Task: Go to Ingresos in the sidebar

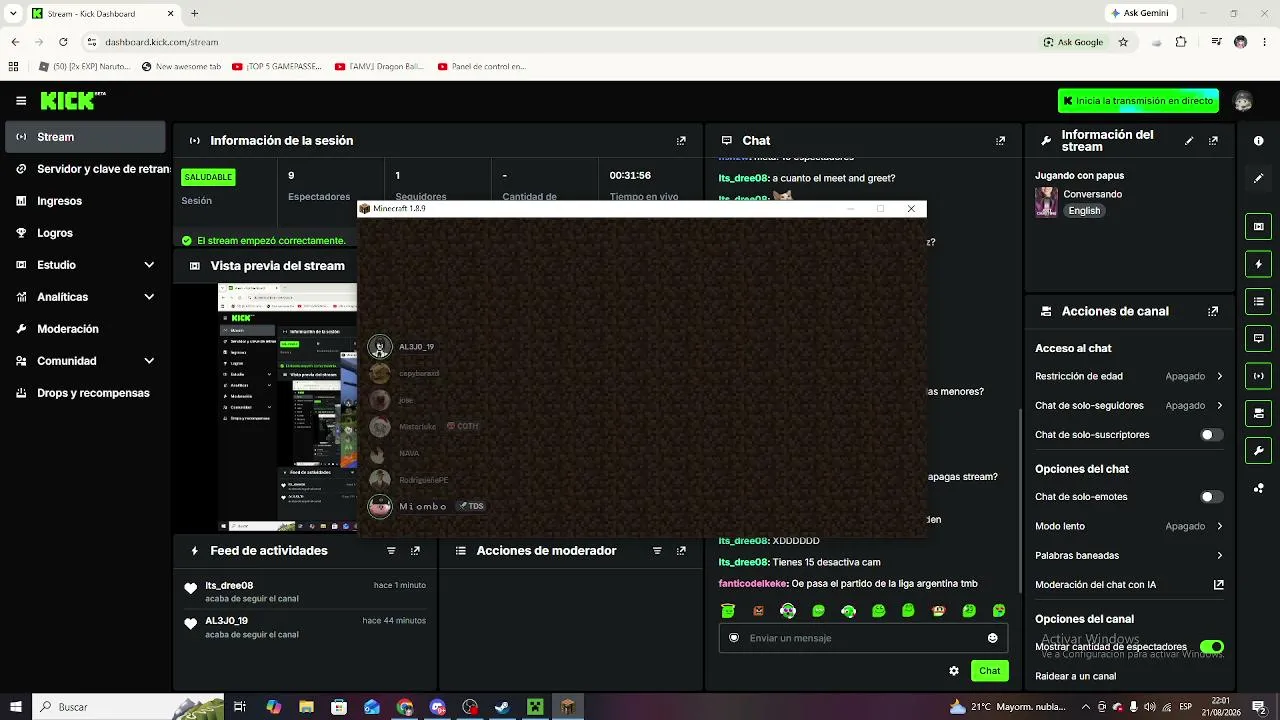Action: click(85, 201)
